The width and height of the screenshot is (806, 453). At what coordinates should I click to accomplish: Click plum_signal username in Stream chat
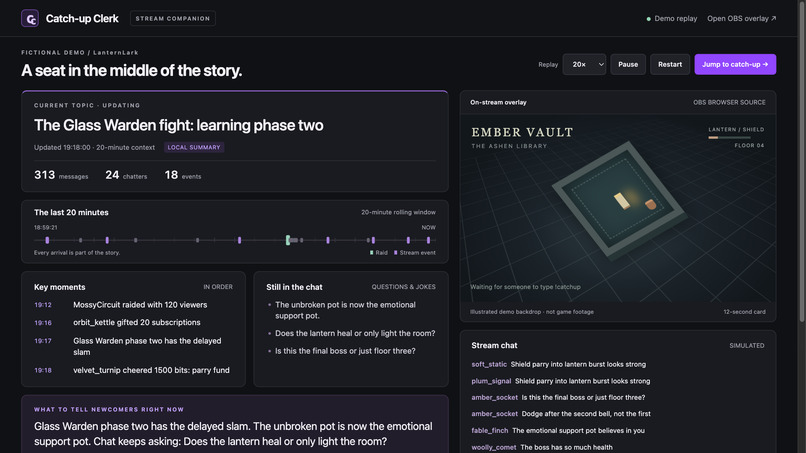point(491,381)
